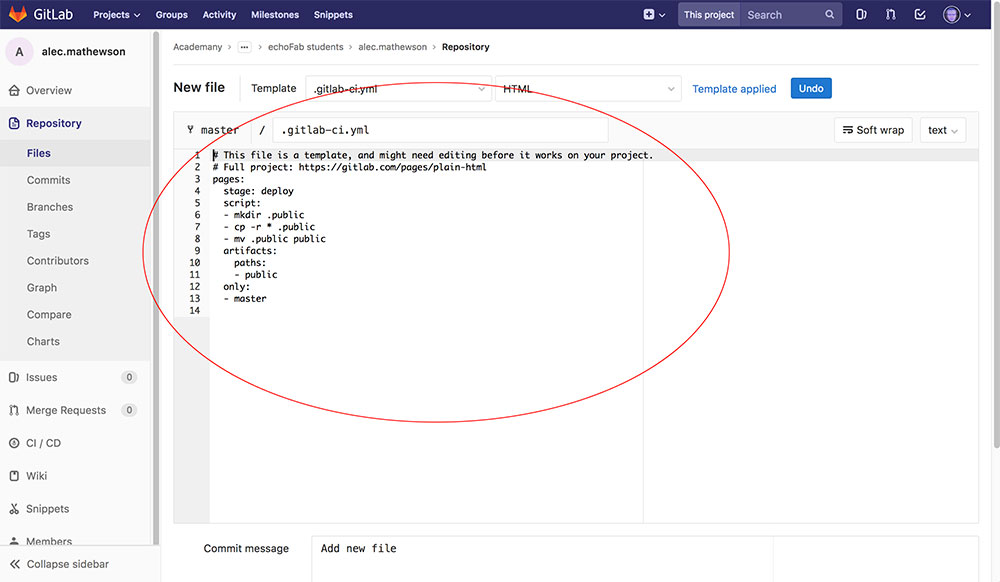
Task: Click editor line 'stage: deploy'
Action: coord(258,191)
